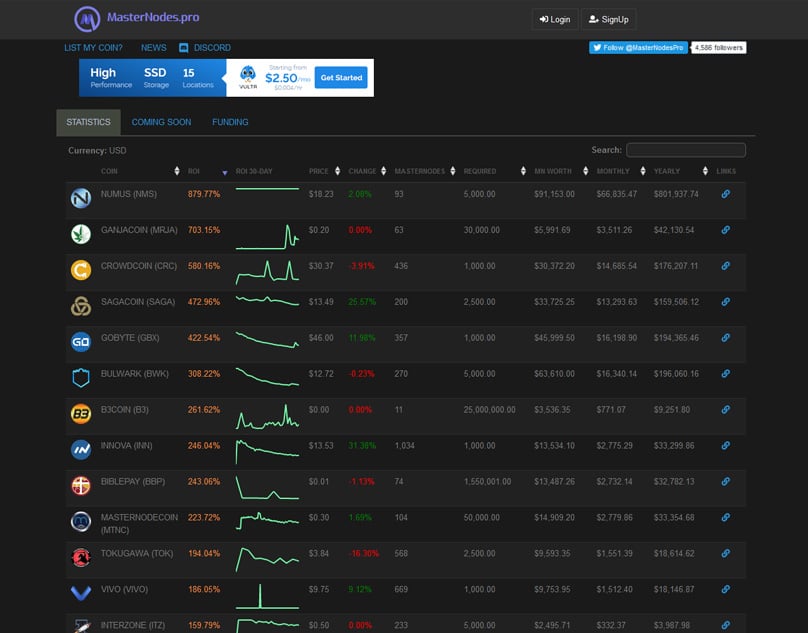Sort table by Price column header
The width and height of the screenshot is (808, 633).
coord(319,171)
